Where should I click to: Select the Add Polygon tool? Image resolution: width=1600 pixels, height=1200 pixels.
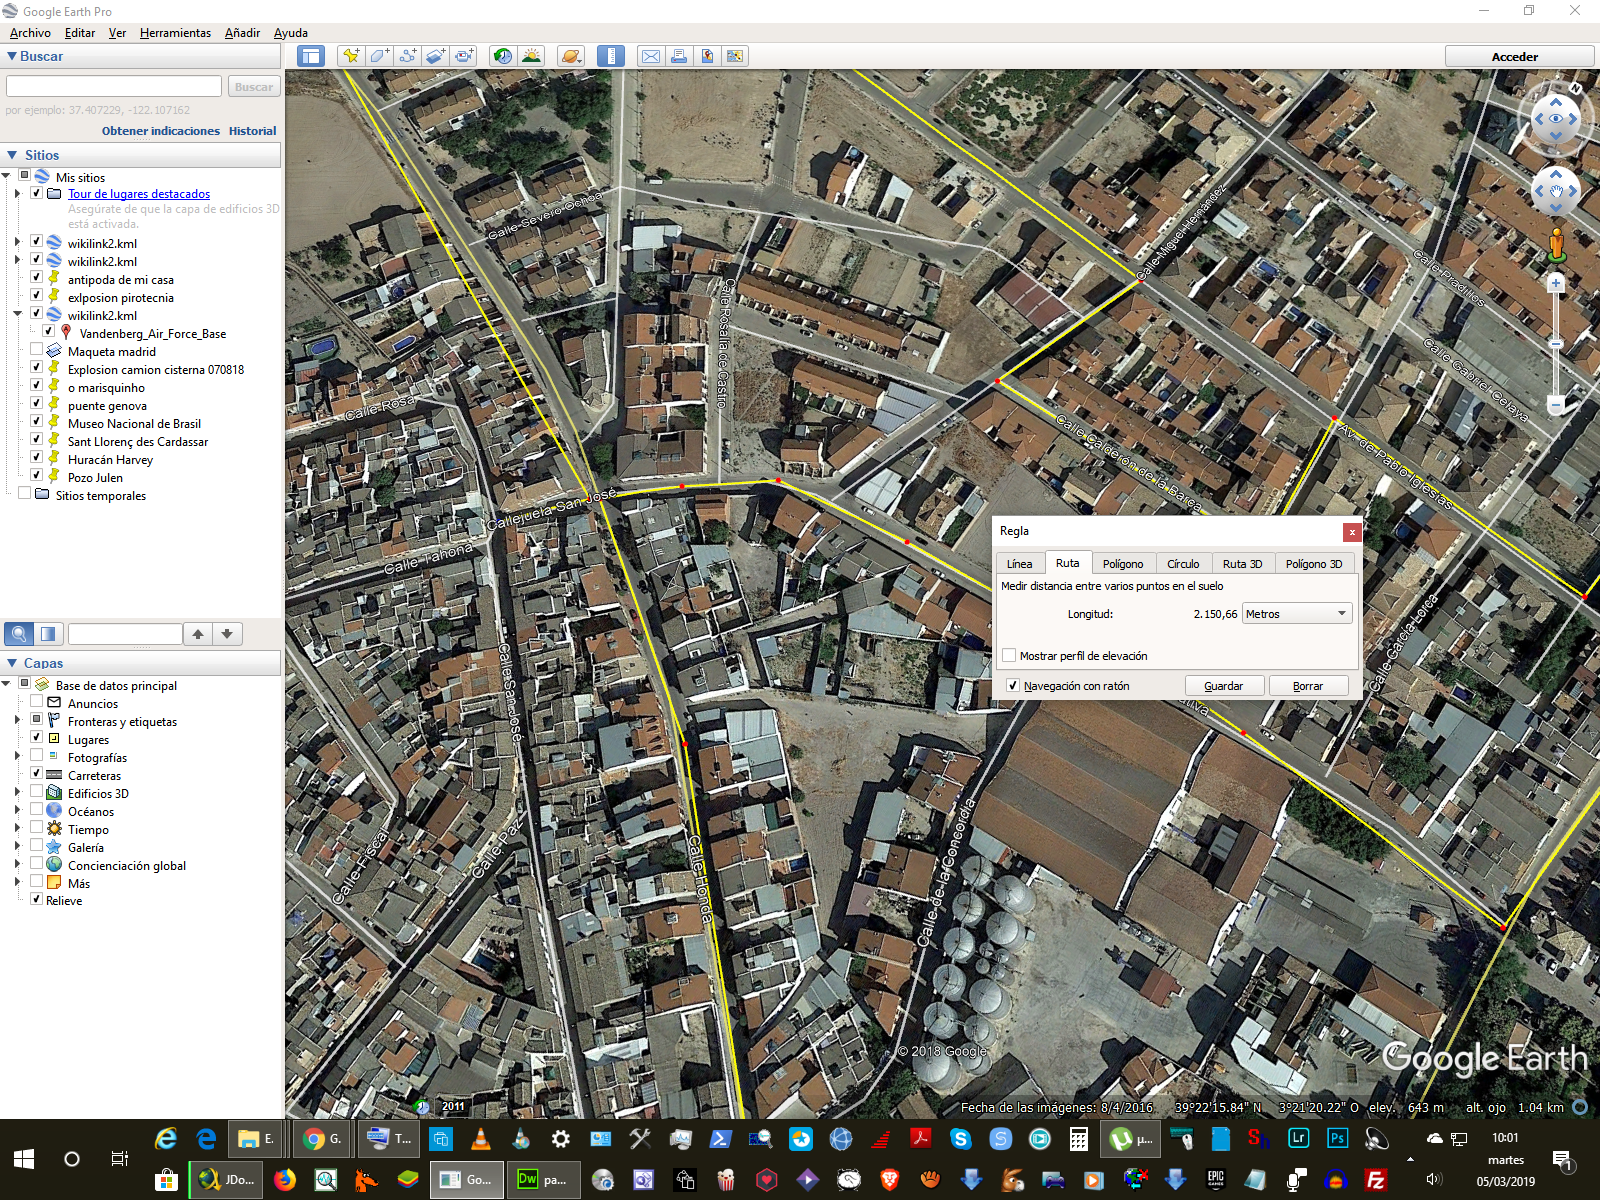pos(379,56)
